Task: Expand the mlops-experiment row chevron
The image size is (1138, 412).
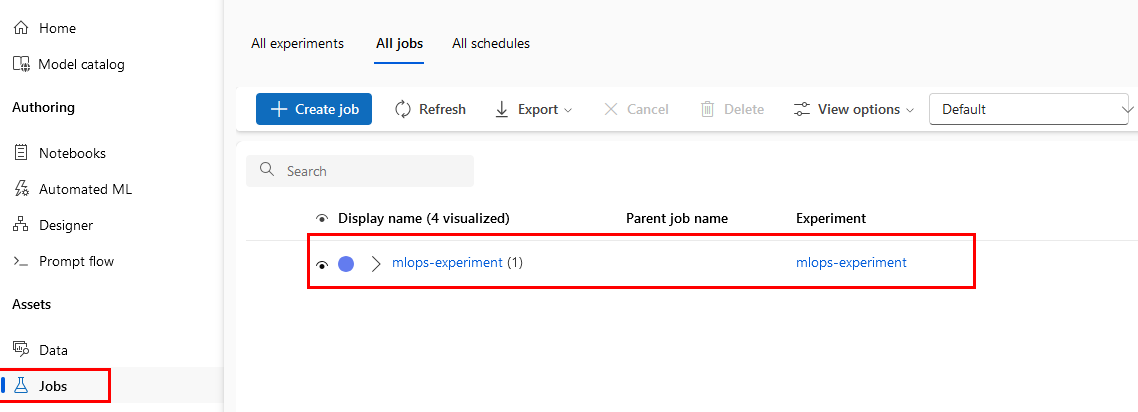Action: pyautogui.click(x=376, y=264)
